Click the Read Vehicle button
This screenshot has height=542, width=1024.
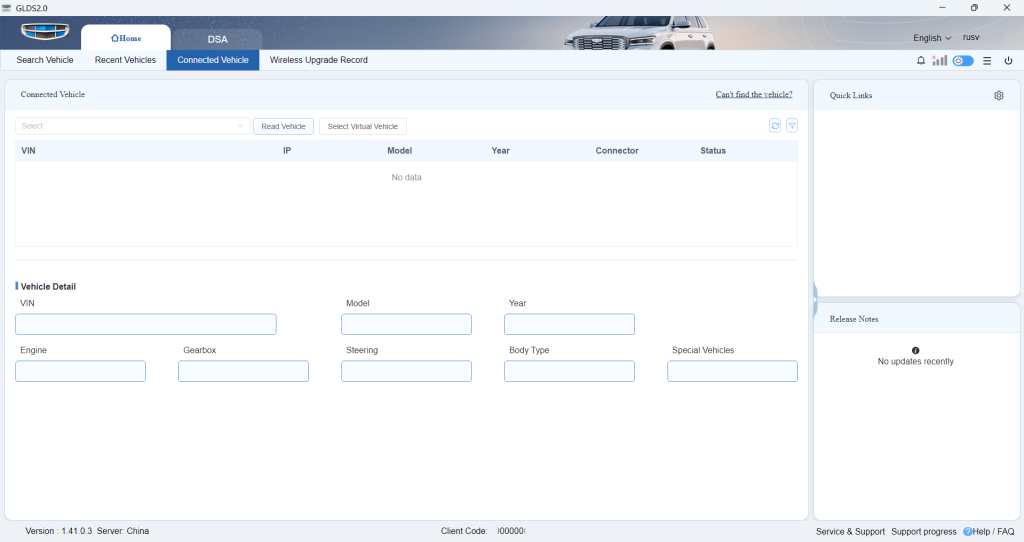[283, 126]
